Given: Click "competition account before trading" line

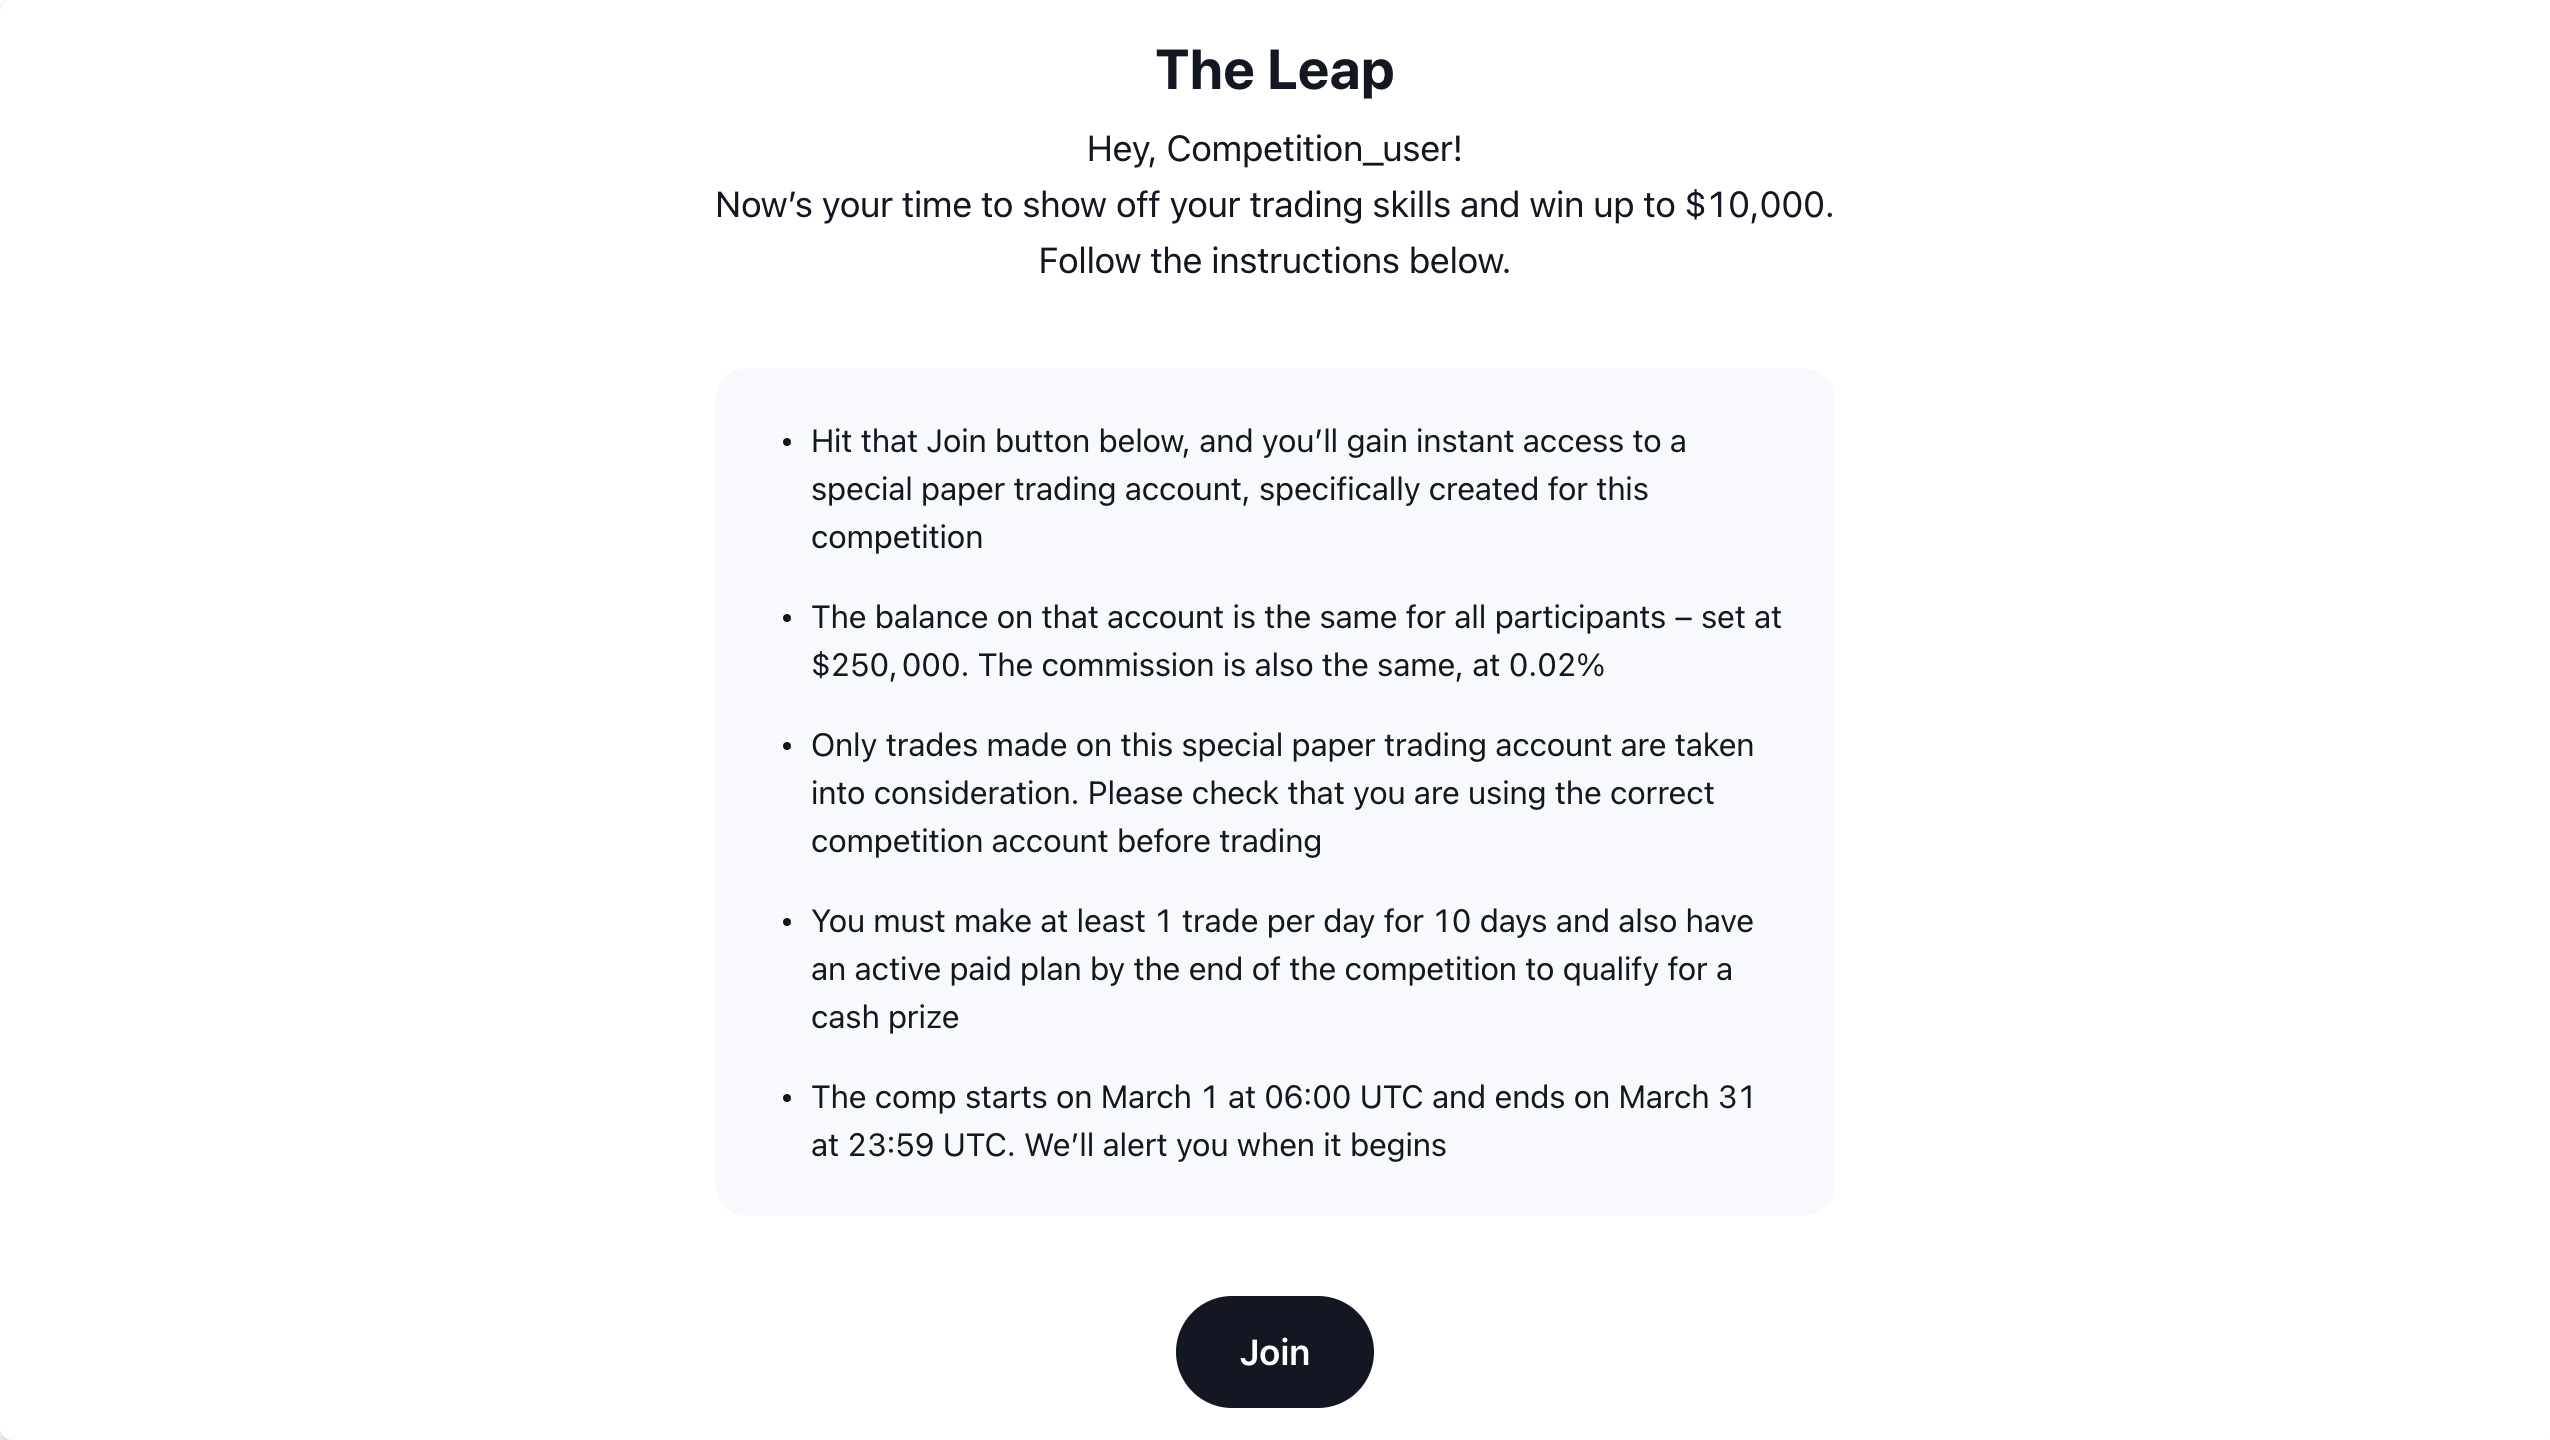Looking at the screenshot, I should tap(1066, 841).
